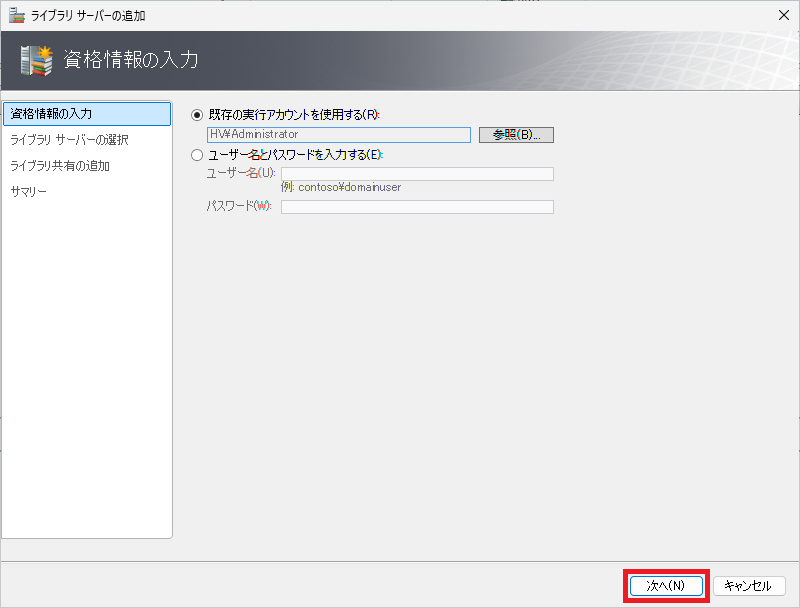
Task: Click the 参照(B)... browse button
Action: tap(516, 135)
